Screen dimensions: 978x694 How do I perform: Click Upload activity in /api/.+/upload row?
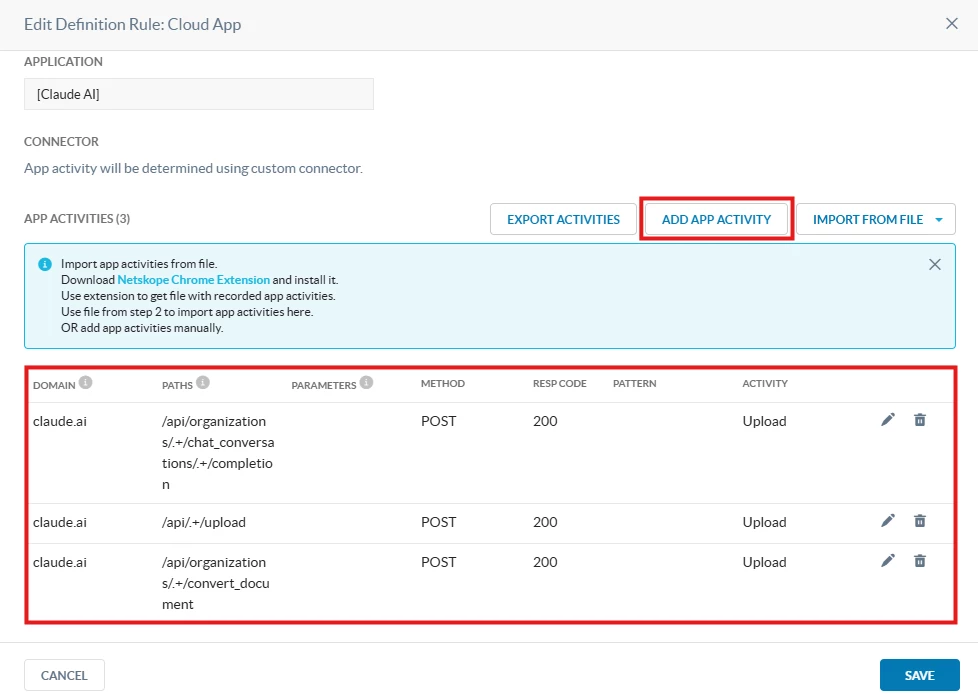point(764,523)
